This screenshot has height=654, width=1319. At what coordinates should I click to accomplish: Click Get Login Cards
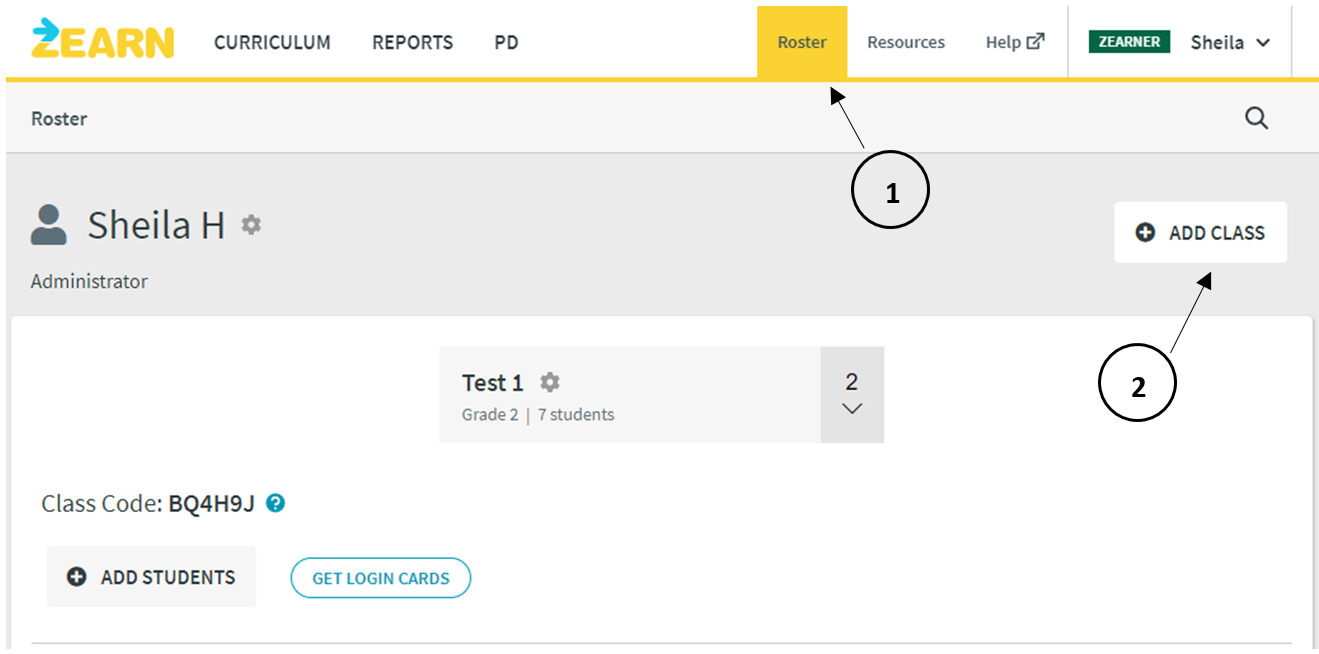click(381, 578)
